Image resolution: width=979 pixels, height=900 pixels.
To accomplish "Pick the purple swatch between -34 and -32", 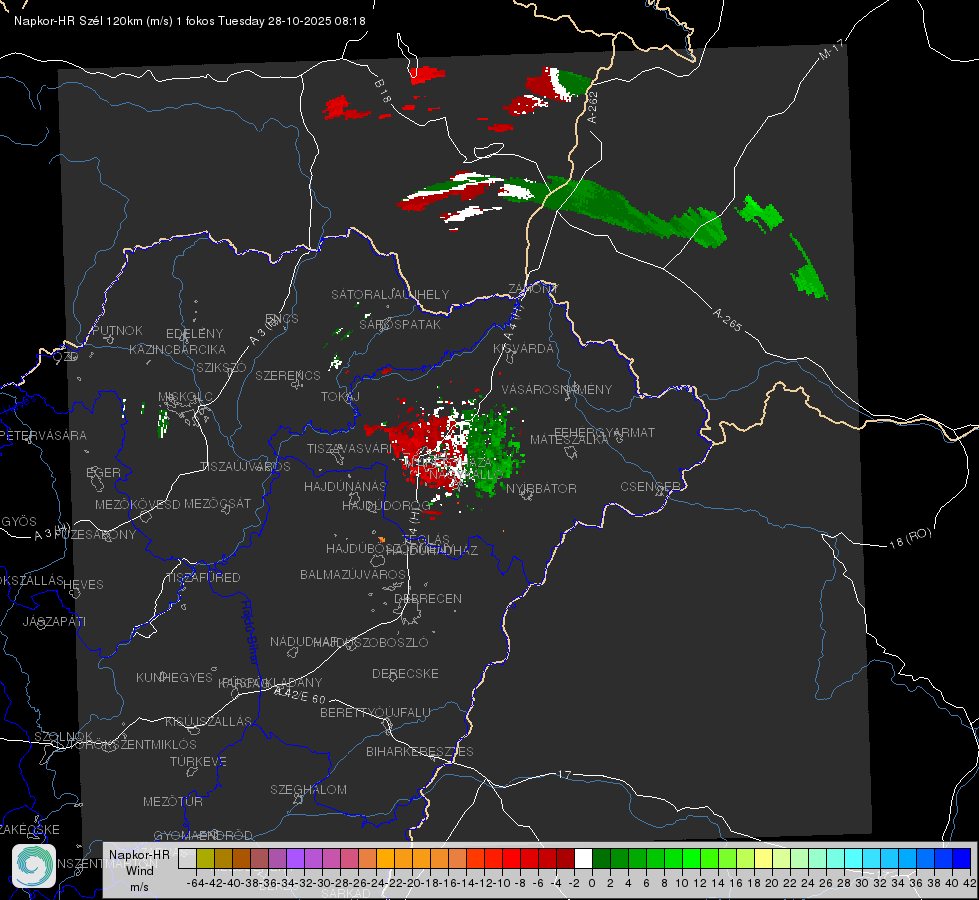I will tap(295, 859).
